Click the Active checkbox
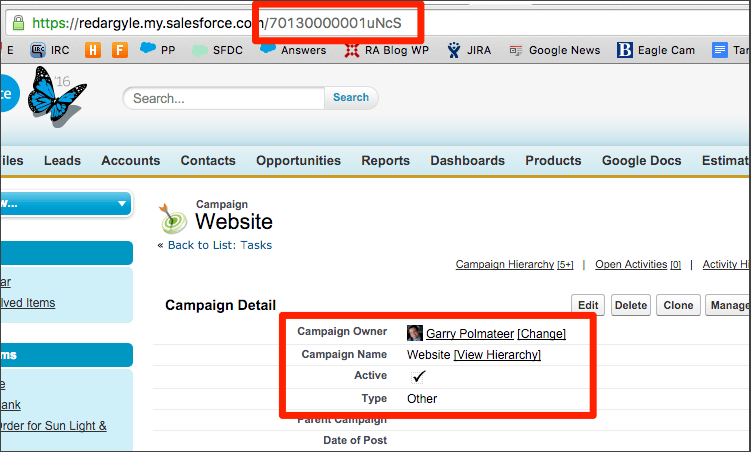Viewport: 751px width, 452px height. pyautogui.click(x=418, y=377)
